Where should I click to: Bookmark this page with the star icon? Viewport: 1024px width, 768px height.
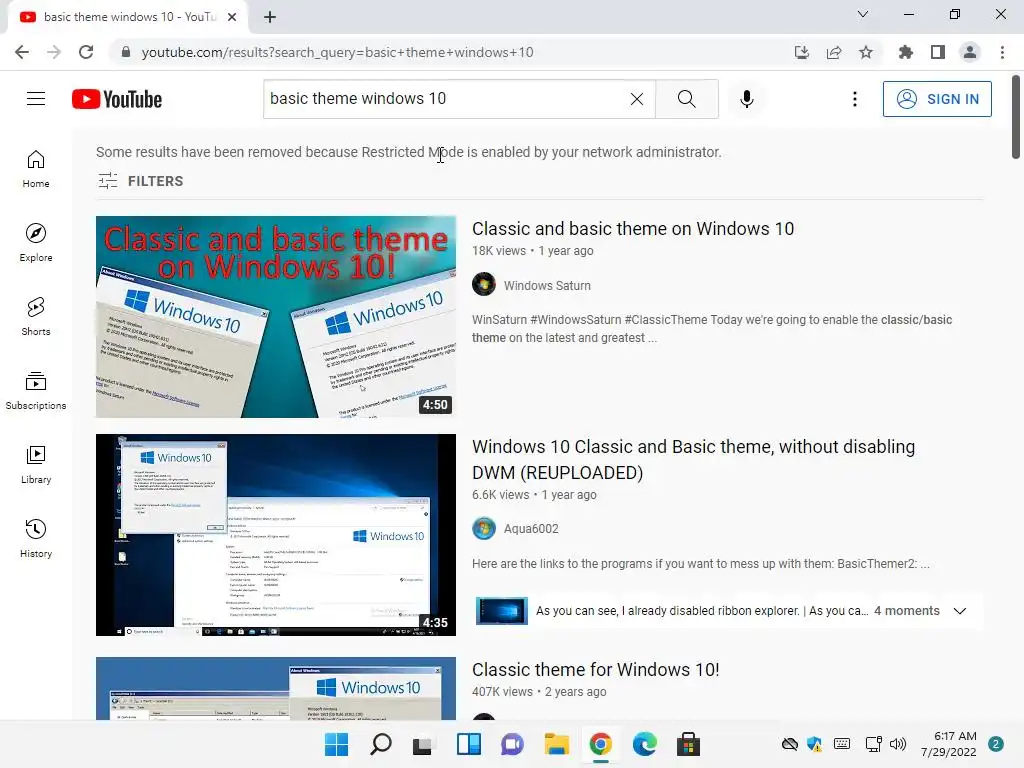[866, 52]
